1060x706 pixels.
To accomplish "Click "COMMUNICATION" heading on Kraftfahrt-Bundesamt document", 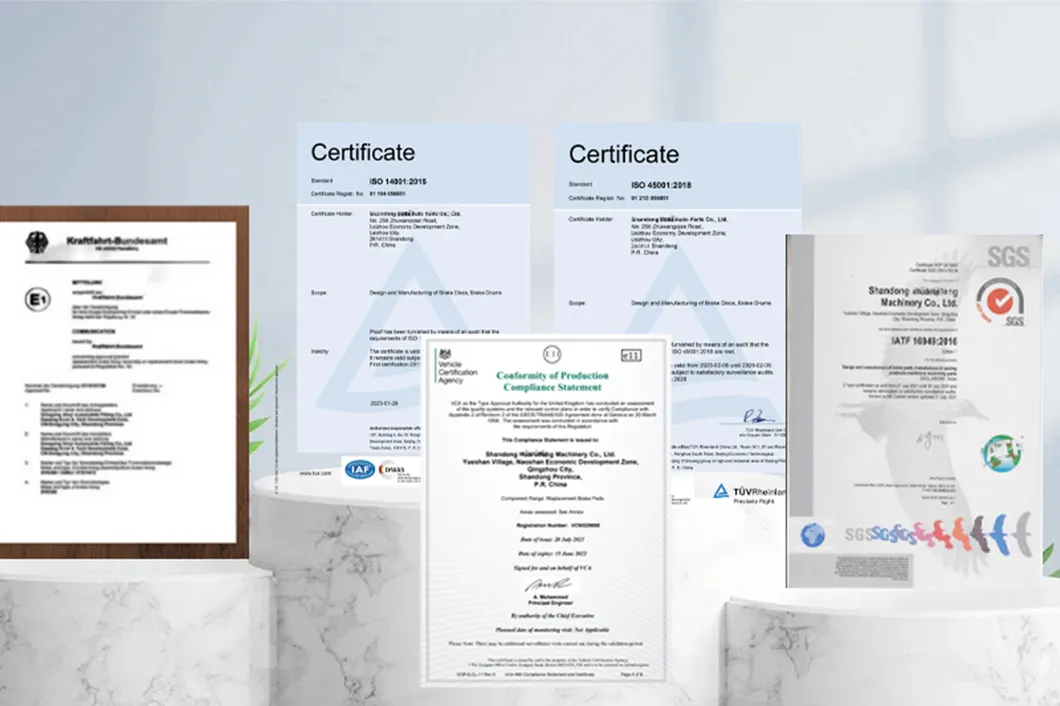I will [x=94, y=331].
